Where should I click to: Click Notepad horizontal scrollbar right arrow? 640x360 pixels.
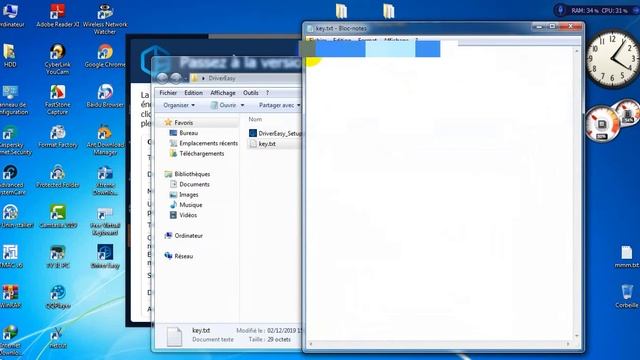coord(568,344)
